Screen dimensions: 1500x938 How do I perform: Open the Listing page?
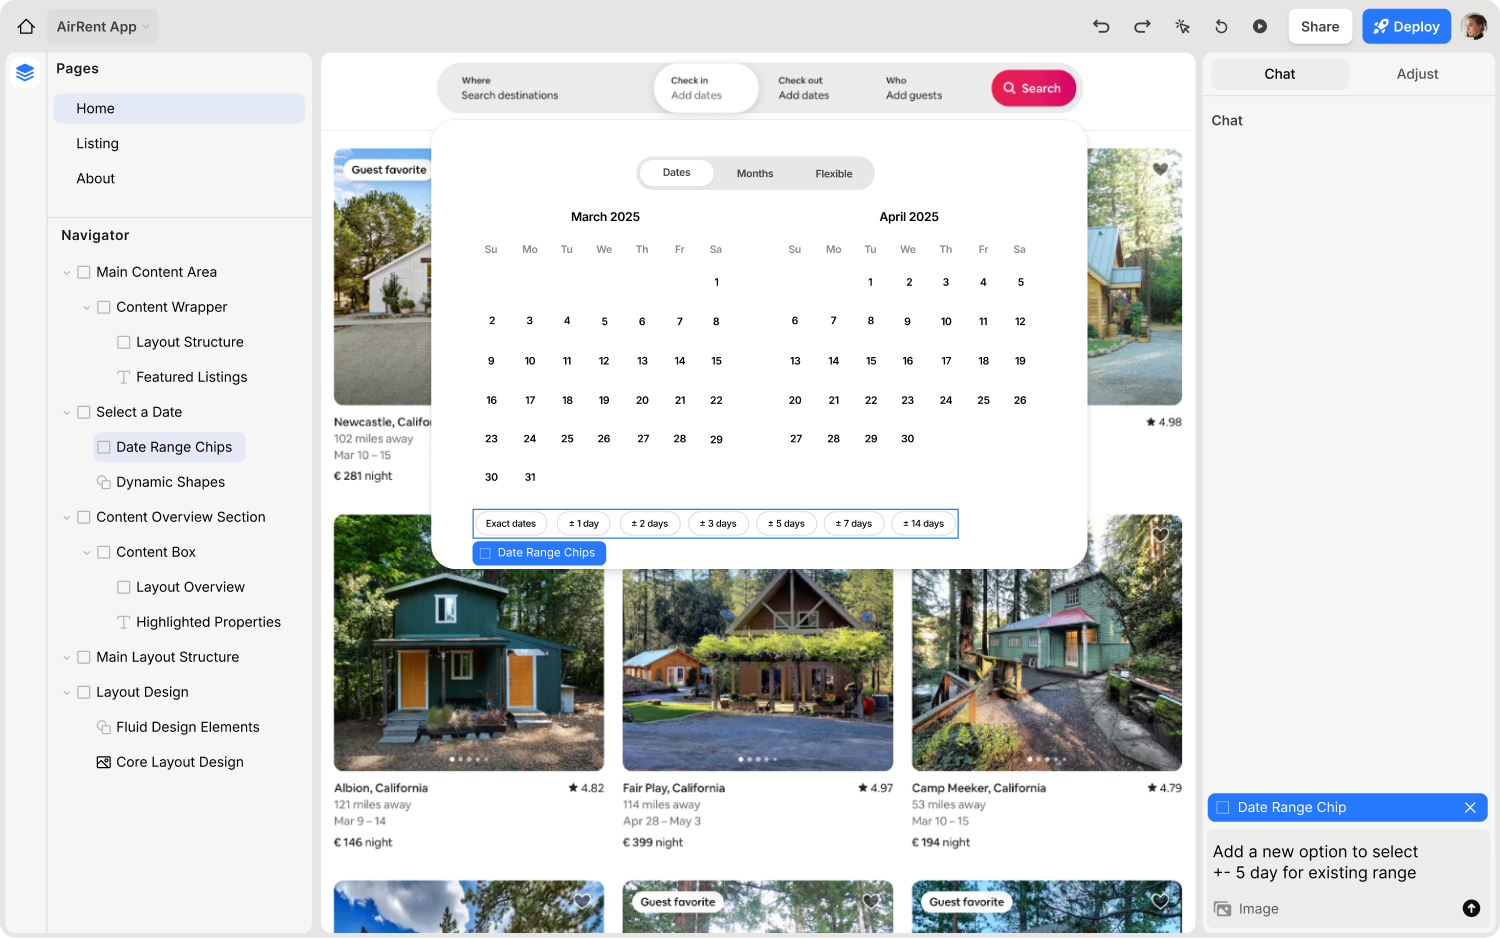pyautogui.click(x=97, y=144)
